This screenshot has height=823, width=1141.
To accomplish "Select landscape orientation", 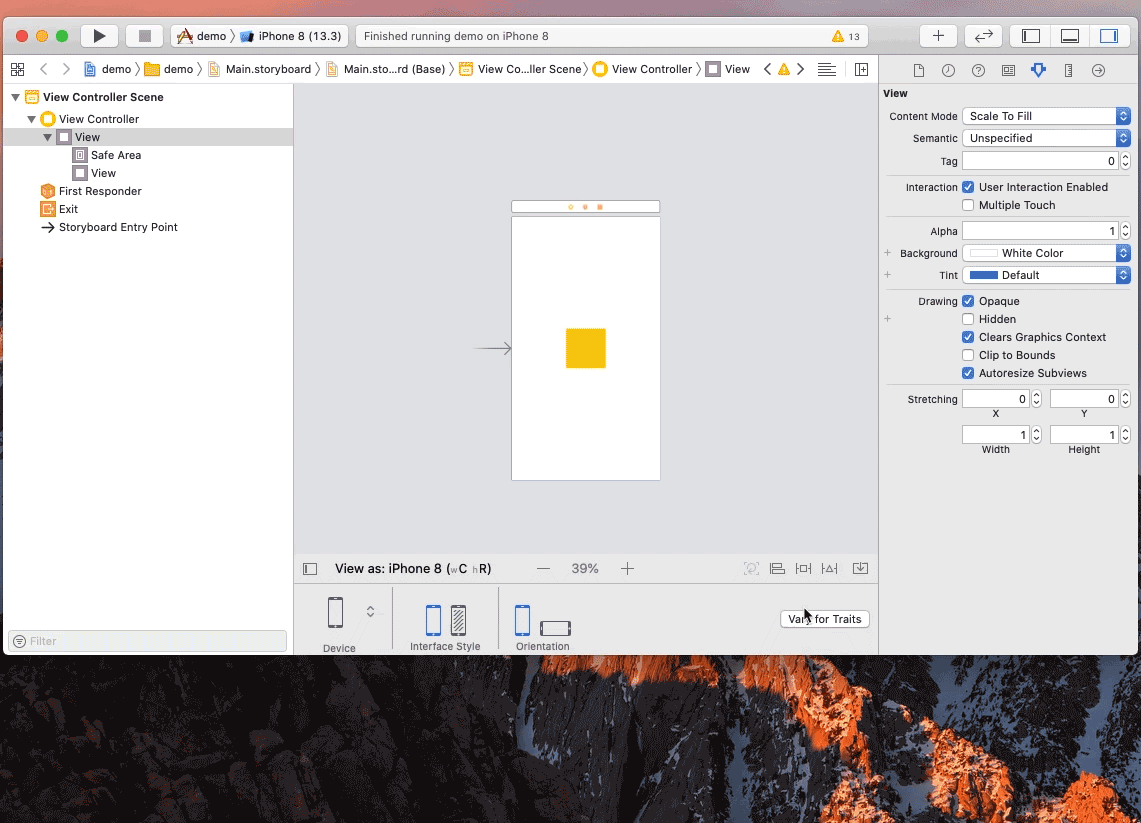I will pos(555,628).
